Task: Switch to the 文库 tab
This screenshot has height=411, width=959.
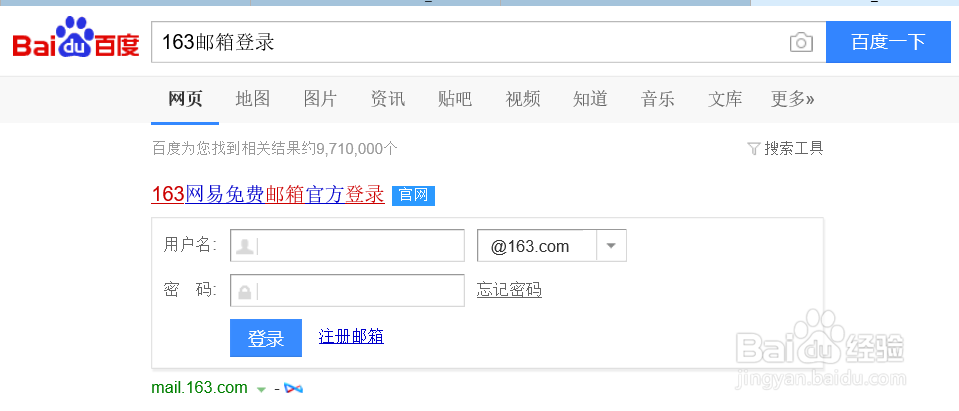Action: (x=725, y=98)
